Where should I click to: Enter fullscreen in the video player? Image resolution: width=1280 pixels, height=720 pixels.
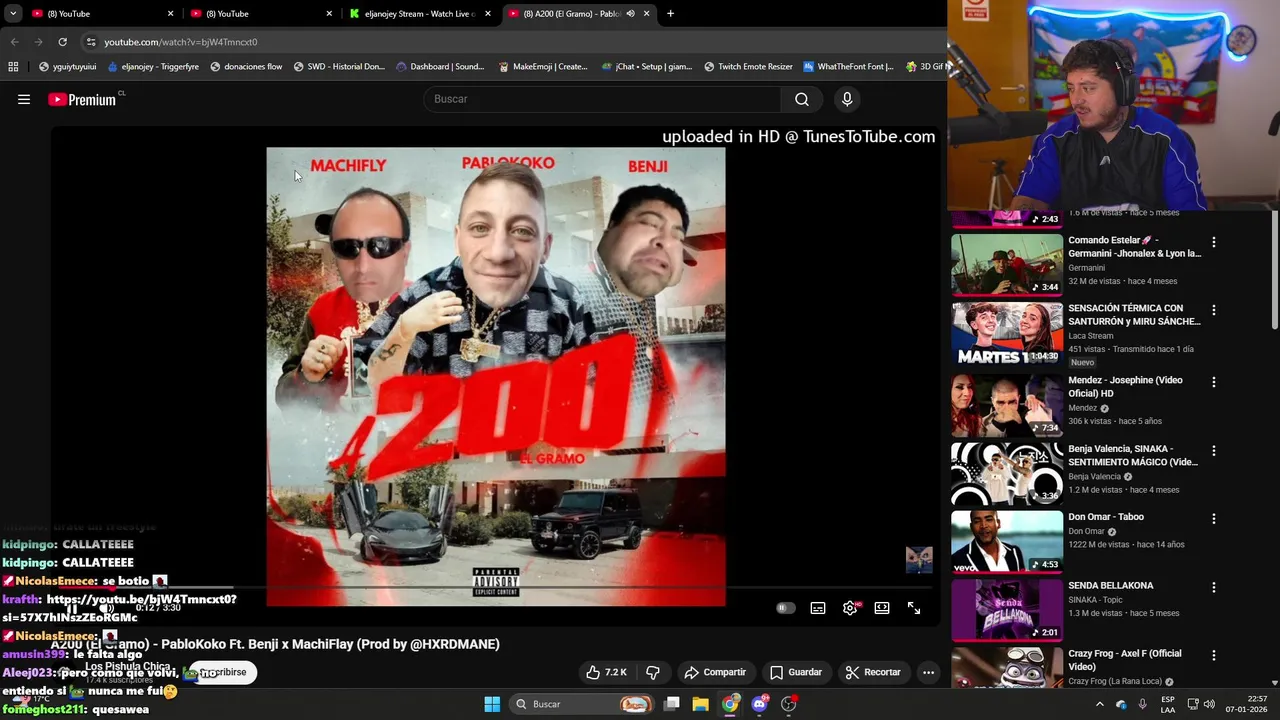coord(914,608)
